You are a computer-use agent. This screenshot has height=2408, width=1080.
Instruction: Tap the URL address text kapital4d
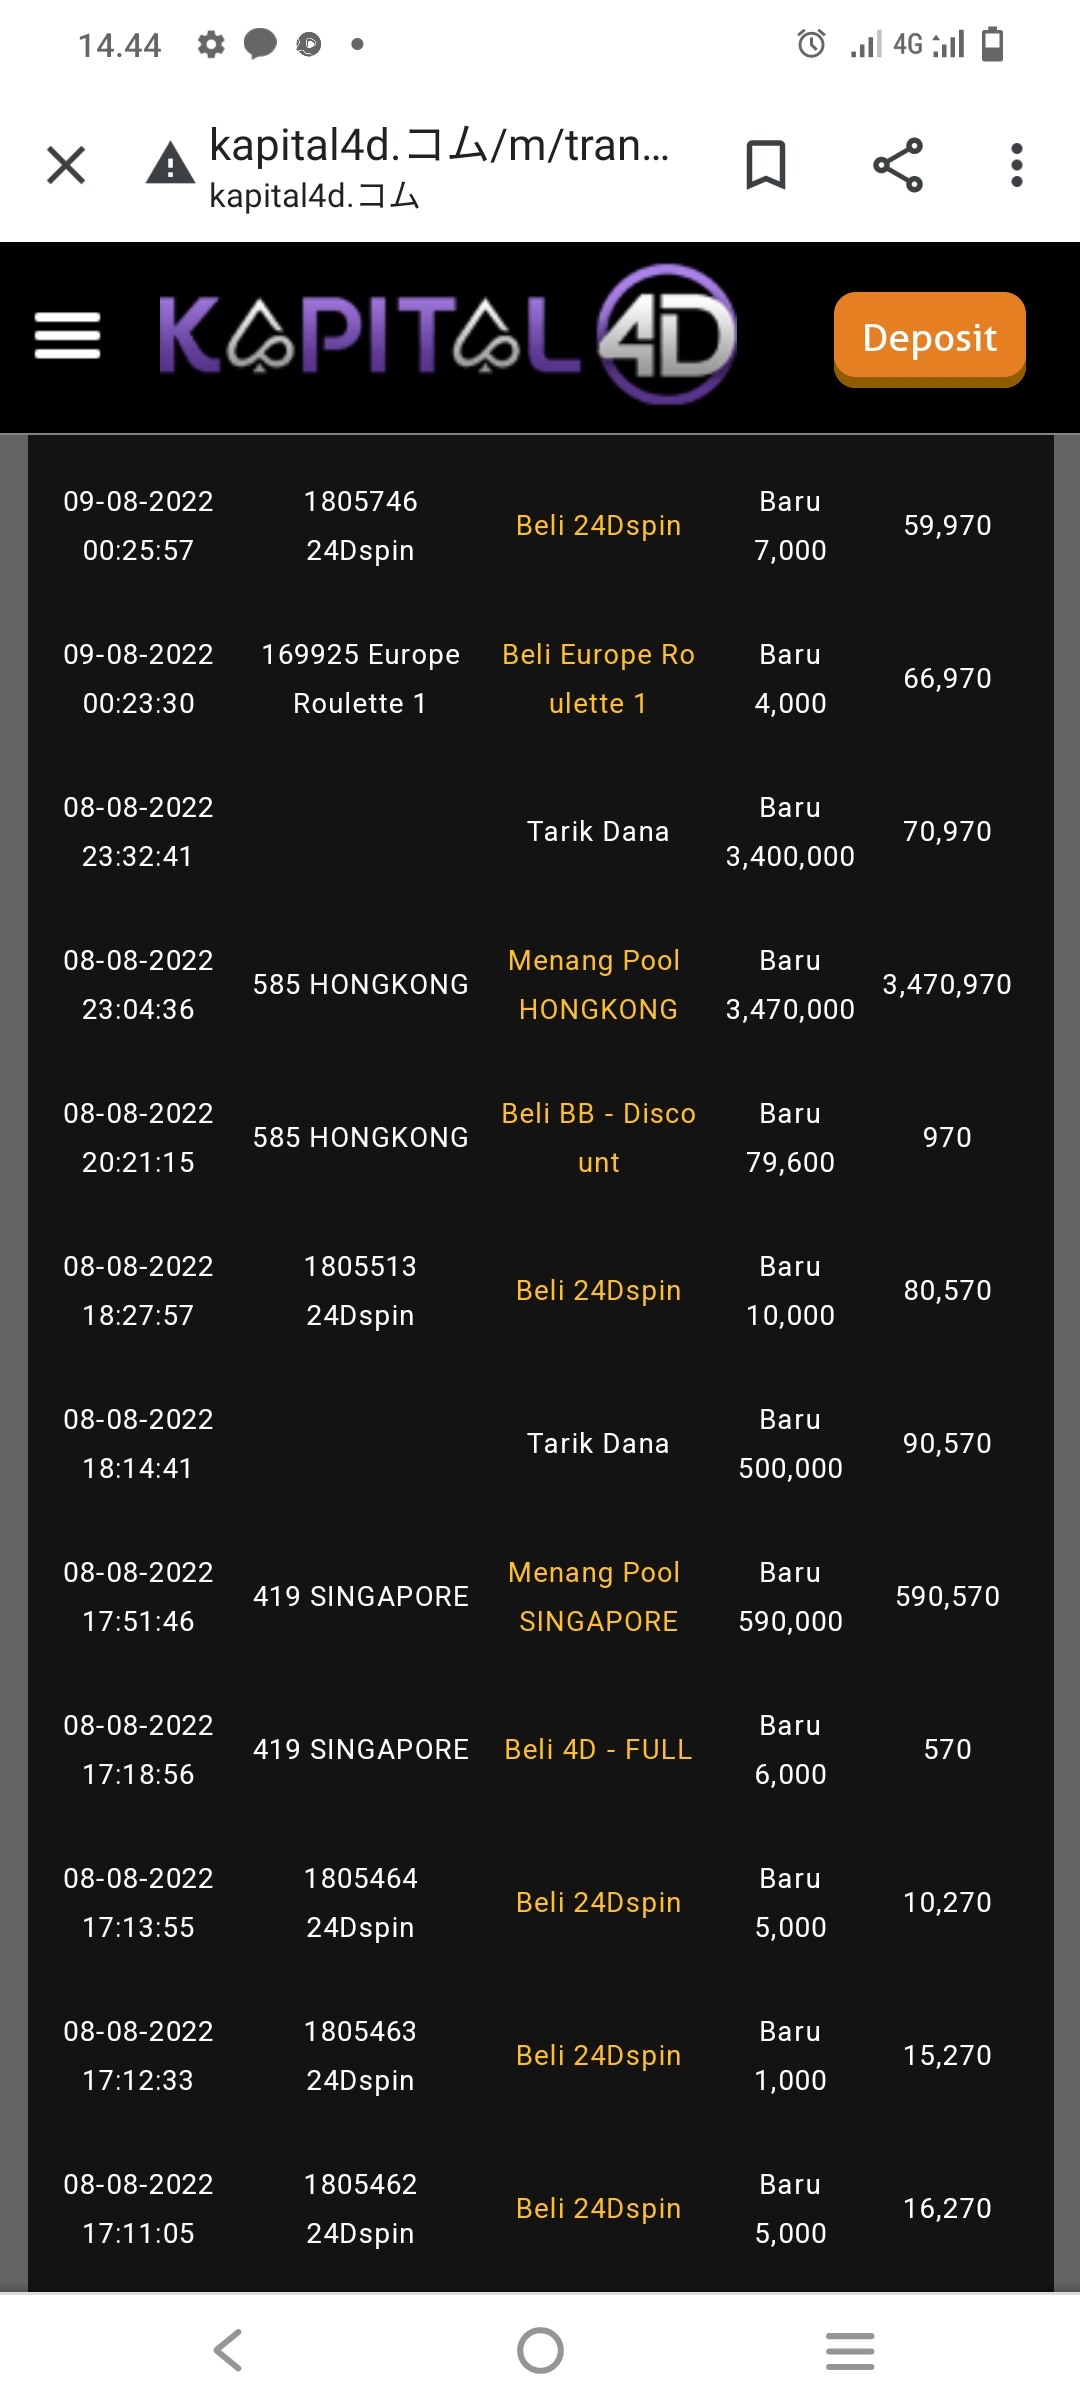click(x=438, y=146)
